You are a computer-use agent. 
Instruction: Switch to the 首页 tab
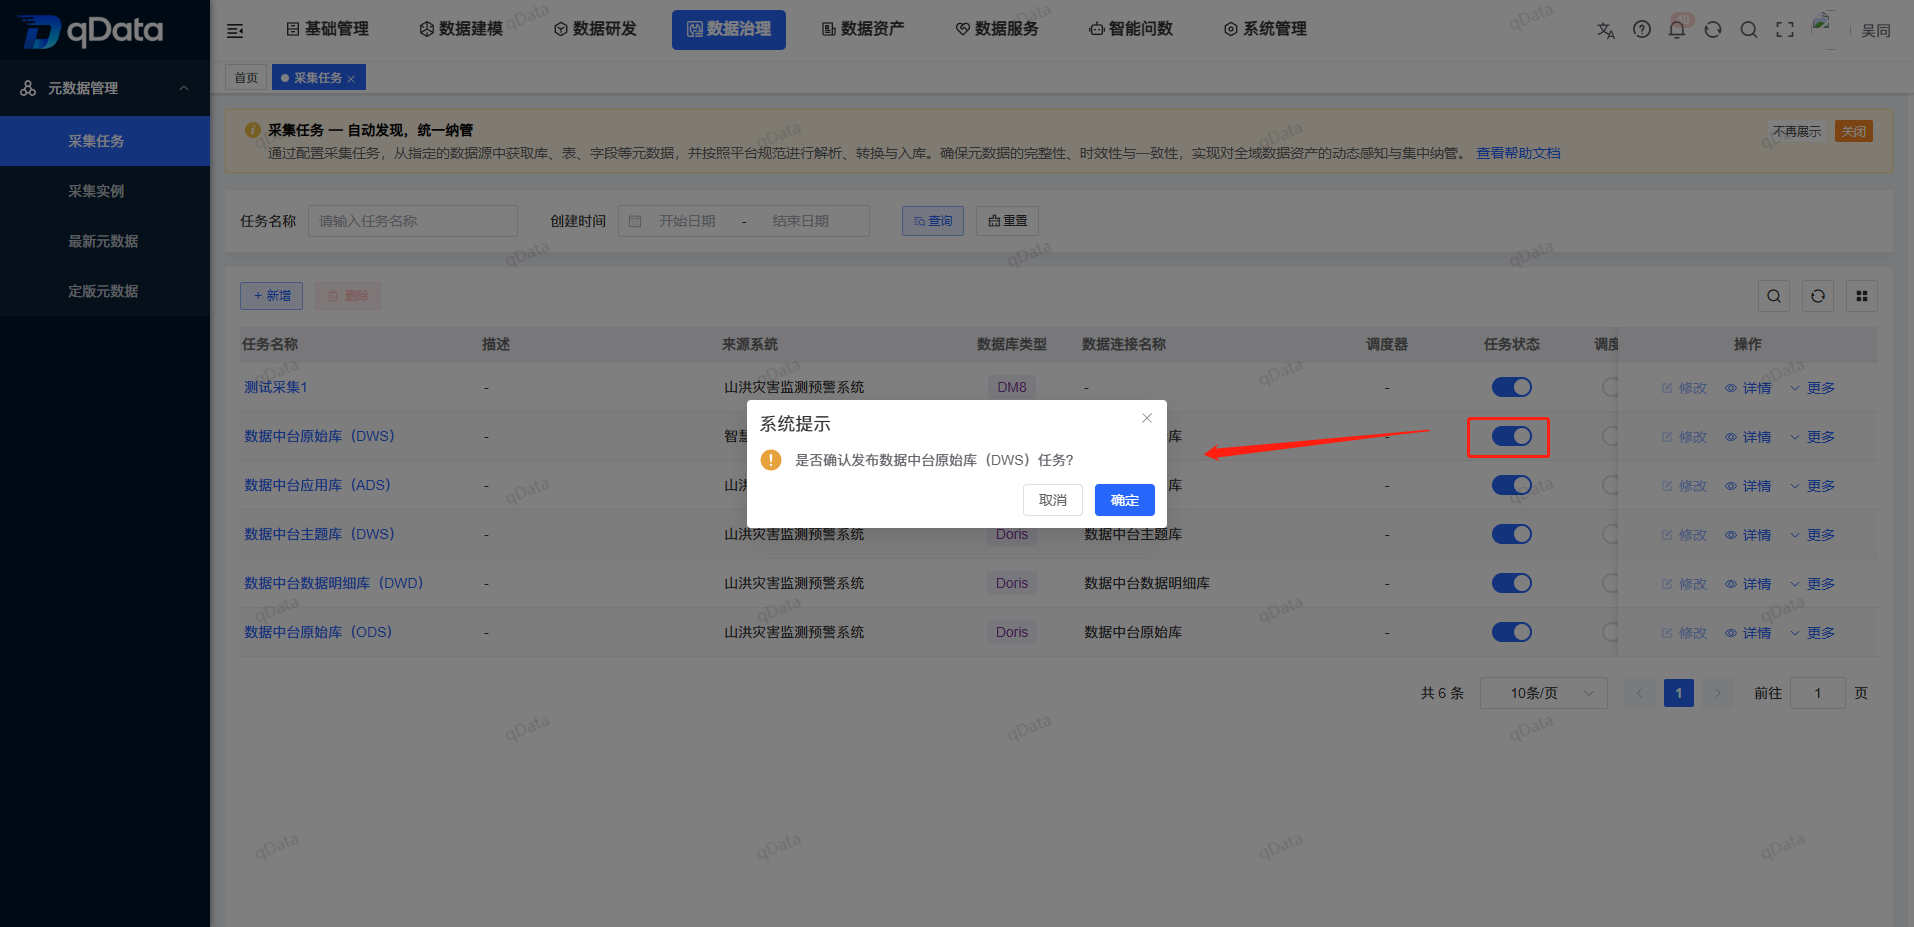[246, 78]
